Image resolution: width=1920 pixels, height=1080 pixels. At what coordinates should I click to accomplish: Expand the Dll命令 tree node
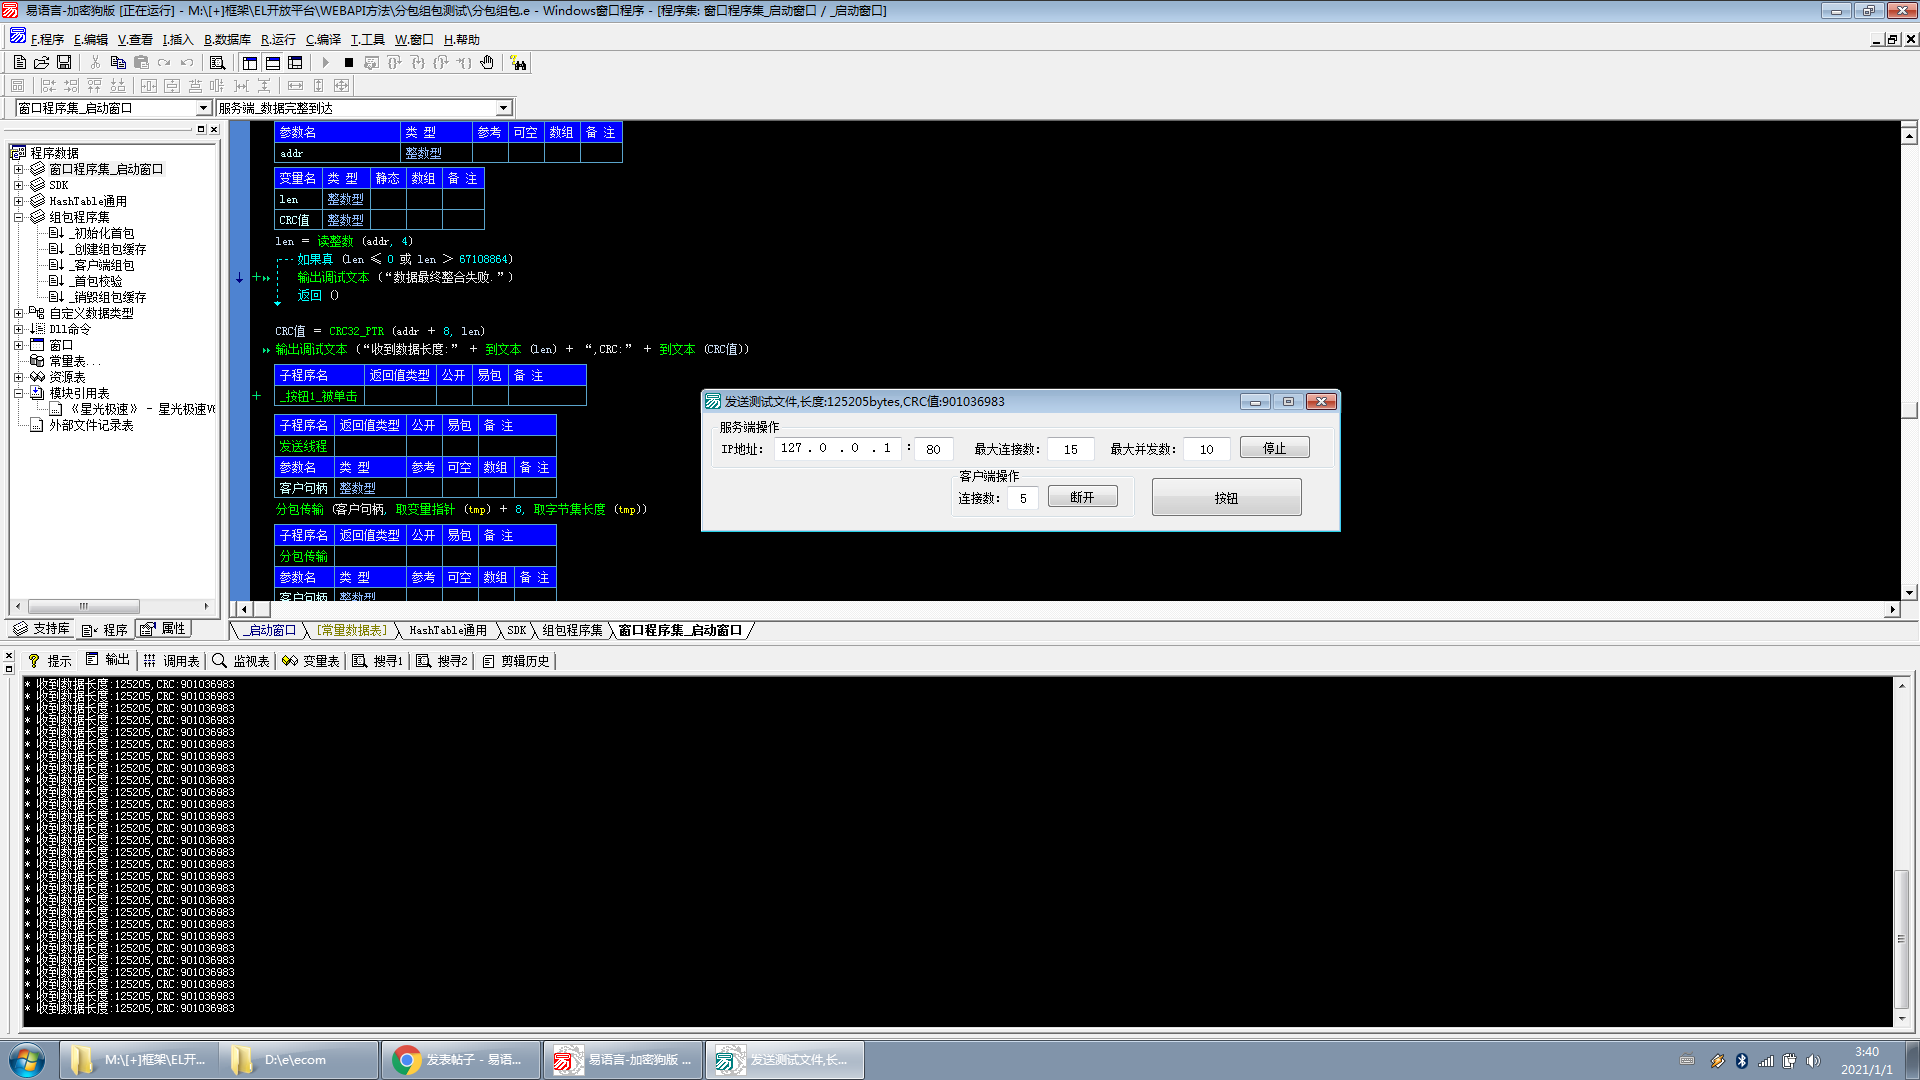(x=18, y=329)
